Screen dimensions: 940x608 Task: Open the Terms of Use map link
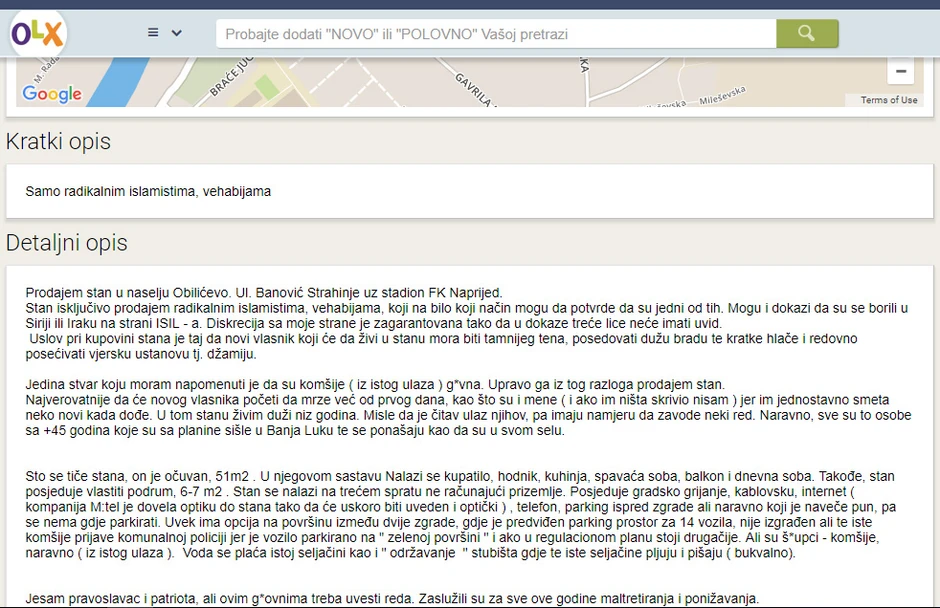click(x=888, y=100)
